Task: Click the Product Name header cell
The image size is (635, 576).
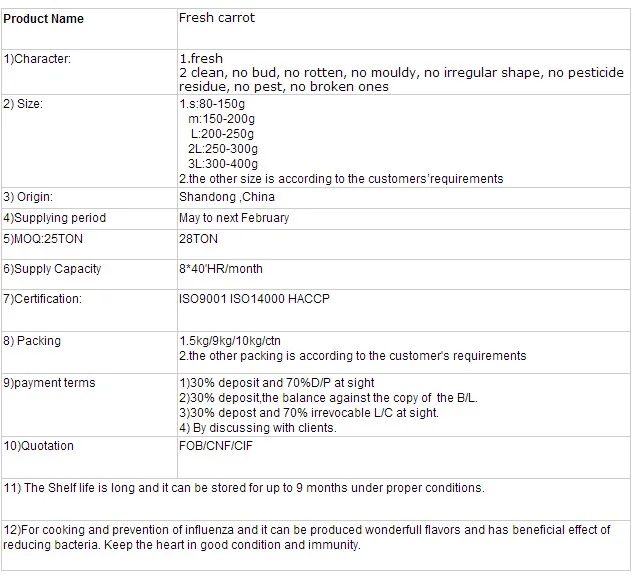Action: pyautogui.click(x=44, y=19)
